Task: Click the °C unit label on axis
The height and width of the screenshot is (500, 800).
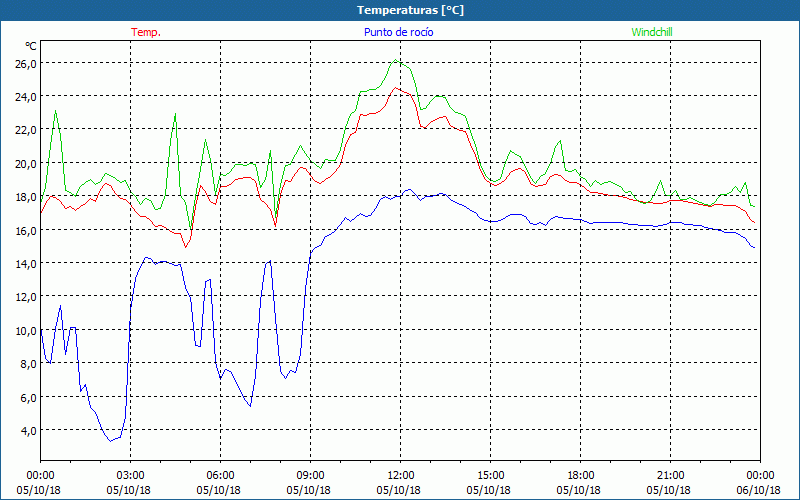Action: pos(31,46)
